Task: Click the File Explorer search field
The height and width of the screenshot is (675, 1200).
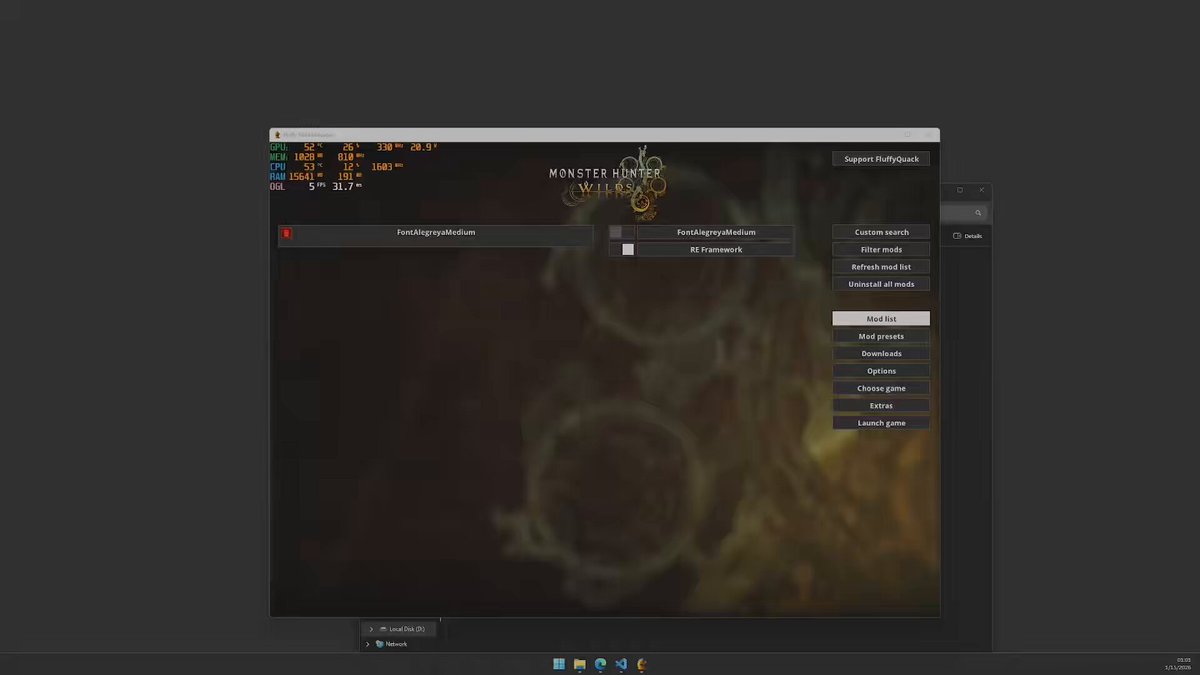Action: 964,213
